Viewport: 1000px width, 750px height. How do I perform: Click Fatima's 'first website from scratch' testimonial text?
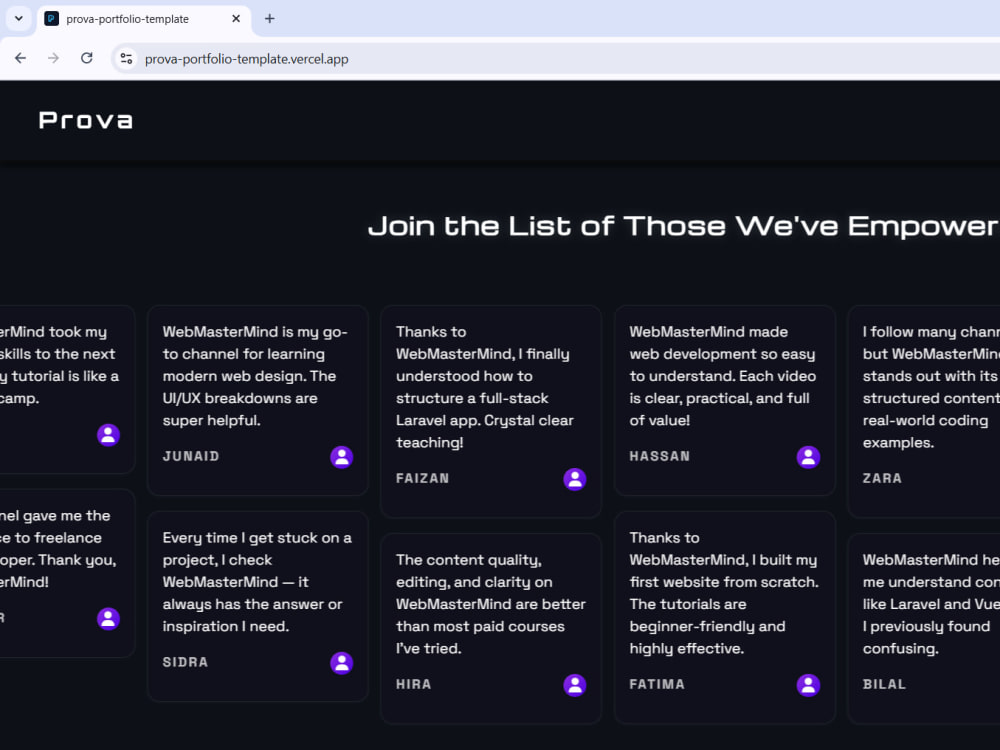(724, 593)
